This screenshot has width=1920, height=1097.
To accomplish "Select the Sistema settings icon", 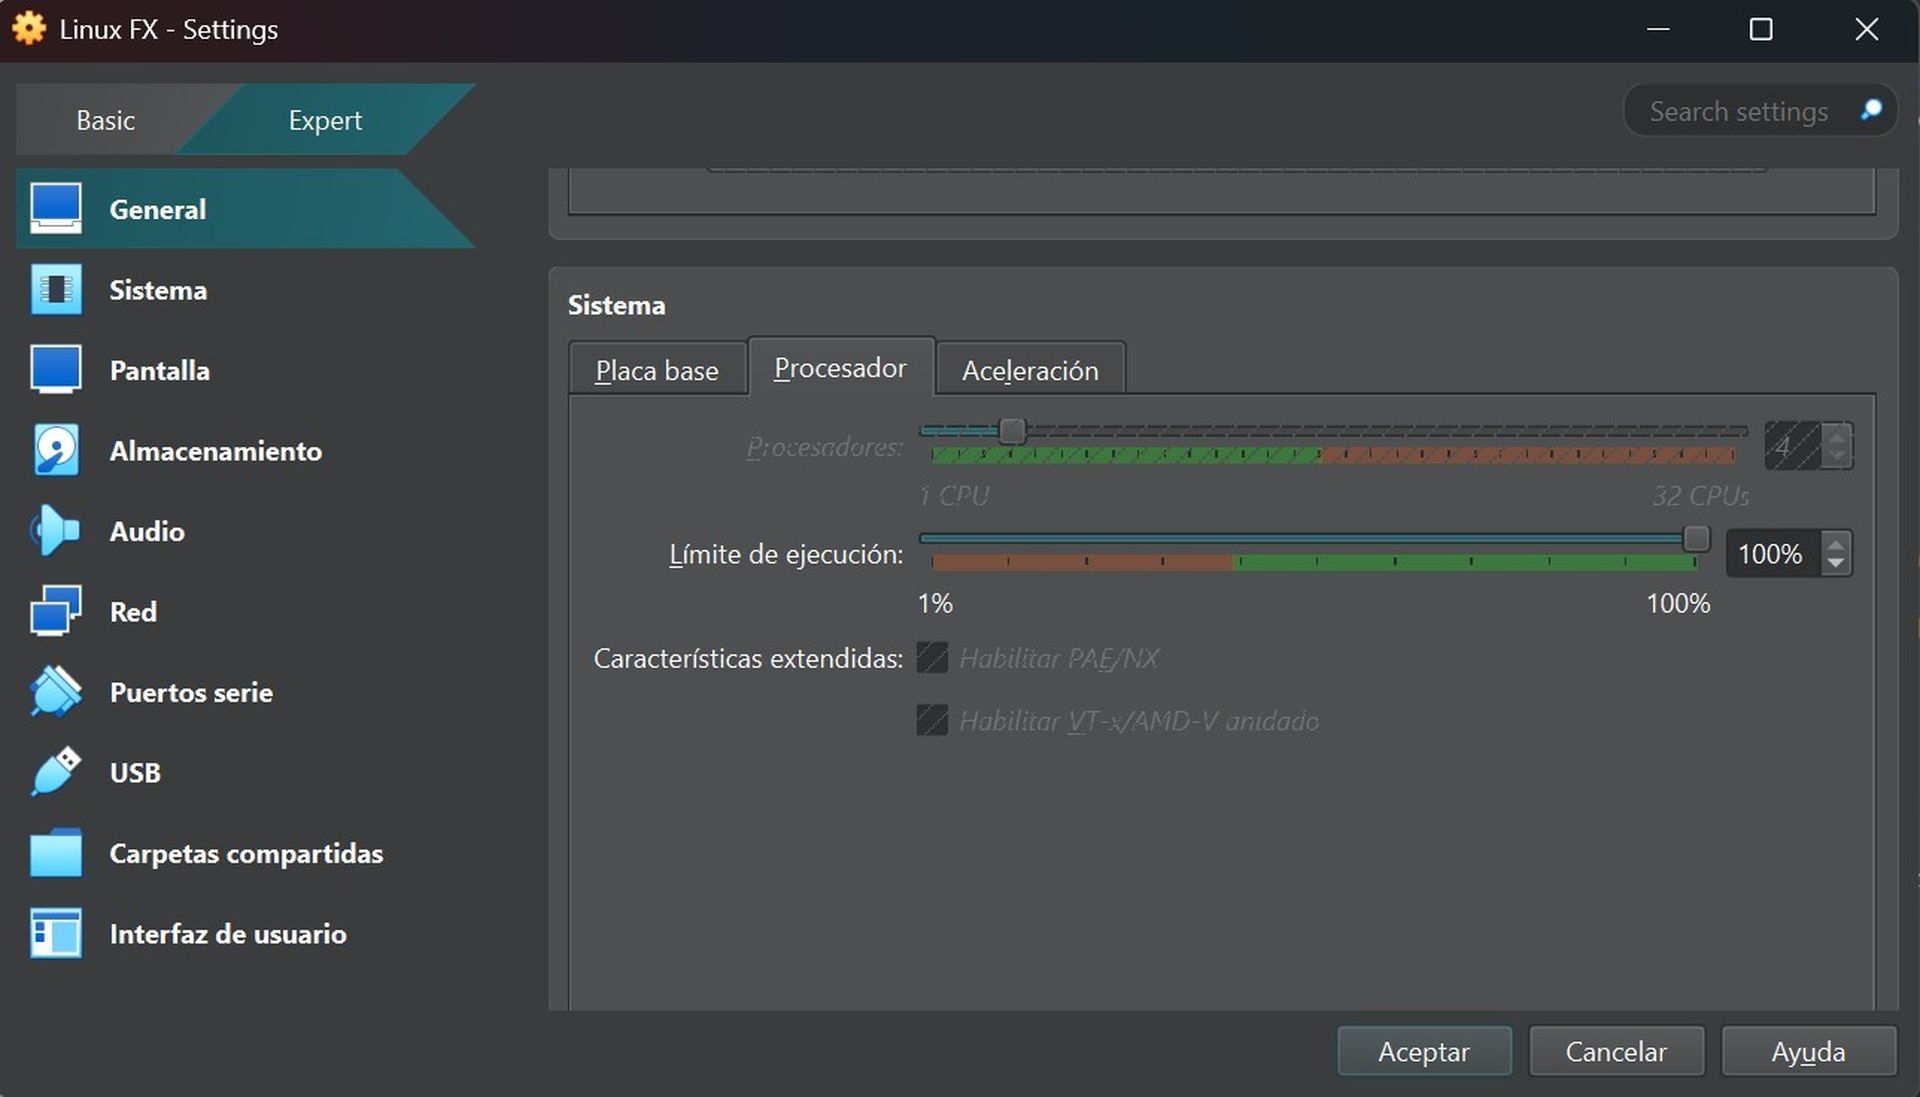I will [x=56, y=290].
